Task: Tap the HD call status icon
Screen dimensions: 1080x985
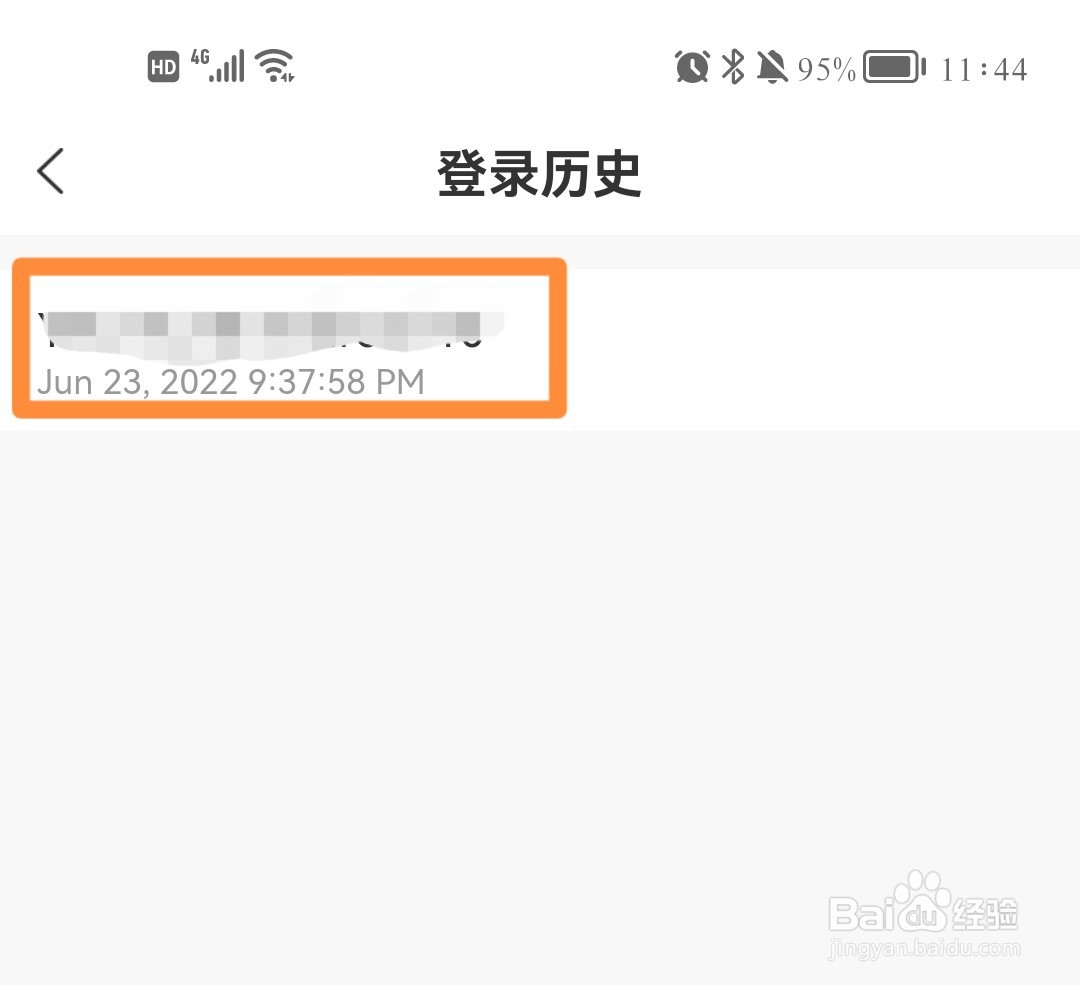Action: 163,67
